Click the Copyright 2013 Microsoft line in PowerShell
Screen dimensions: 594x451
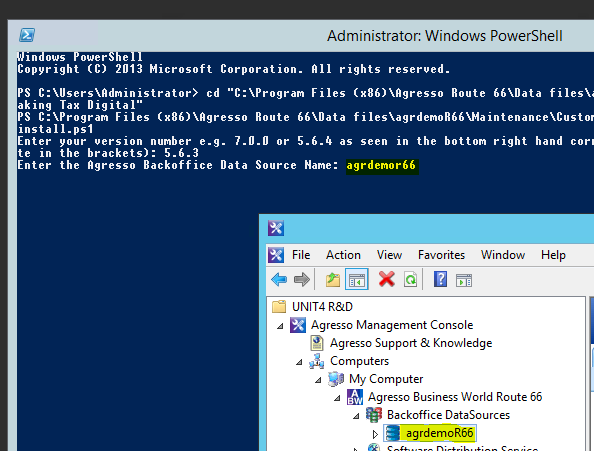pos(234,69)
